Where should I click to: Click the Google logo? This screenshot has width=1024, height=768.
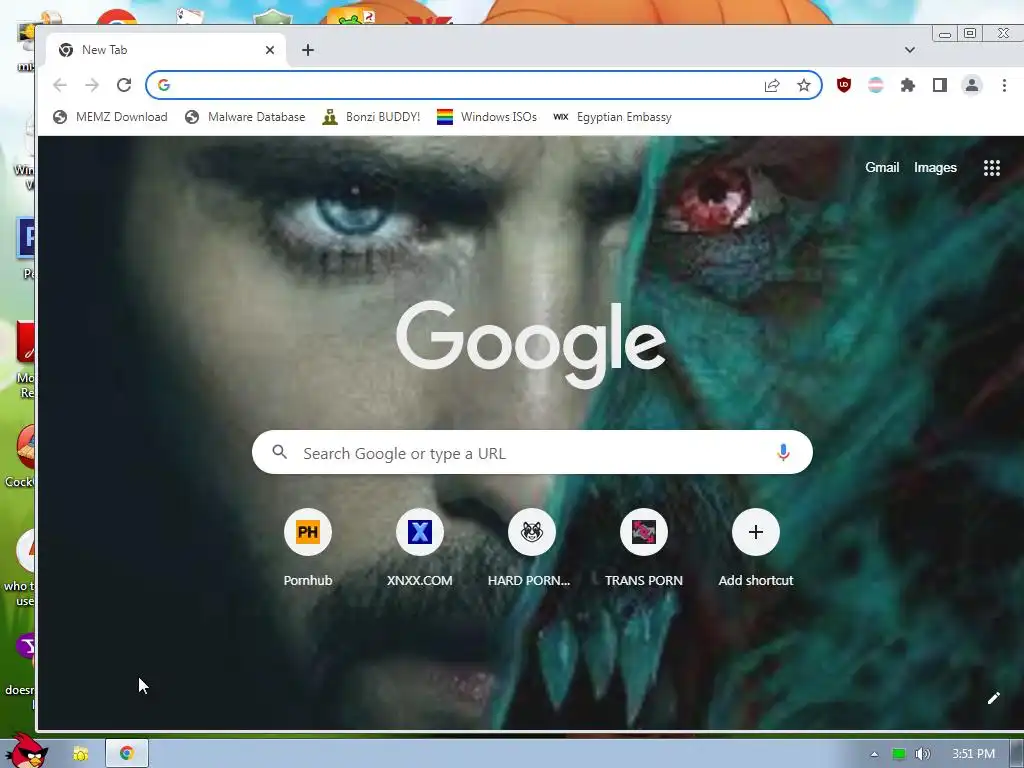pos(531,344)
